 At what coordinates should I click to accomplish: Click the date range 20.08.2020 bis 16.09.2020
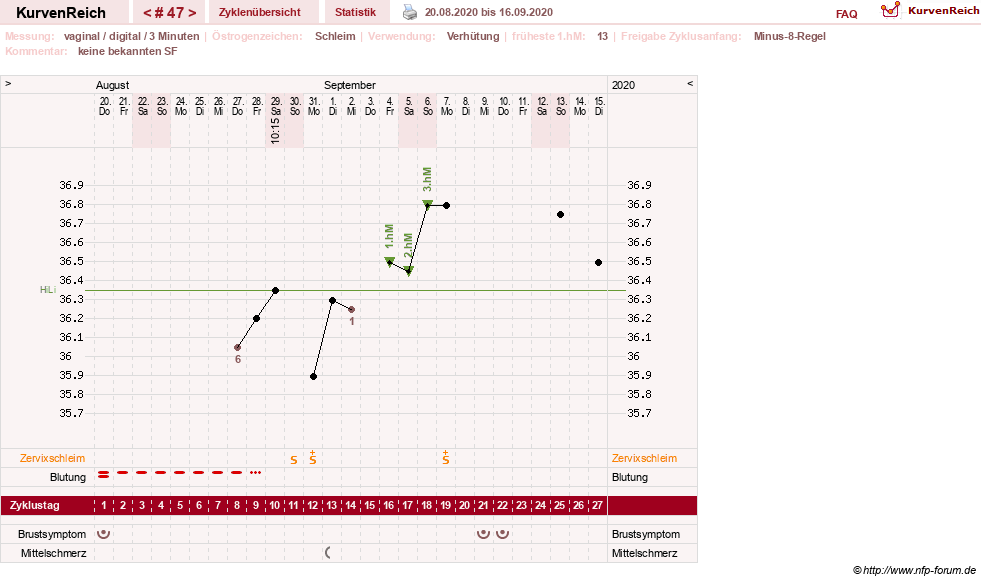click(x=489, y=12)
